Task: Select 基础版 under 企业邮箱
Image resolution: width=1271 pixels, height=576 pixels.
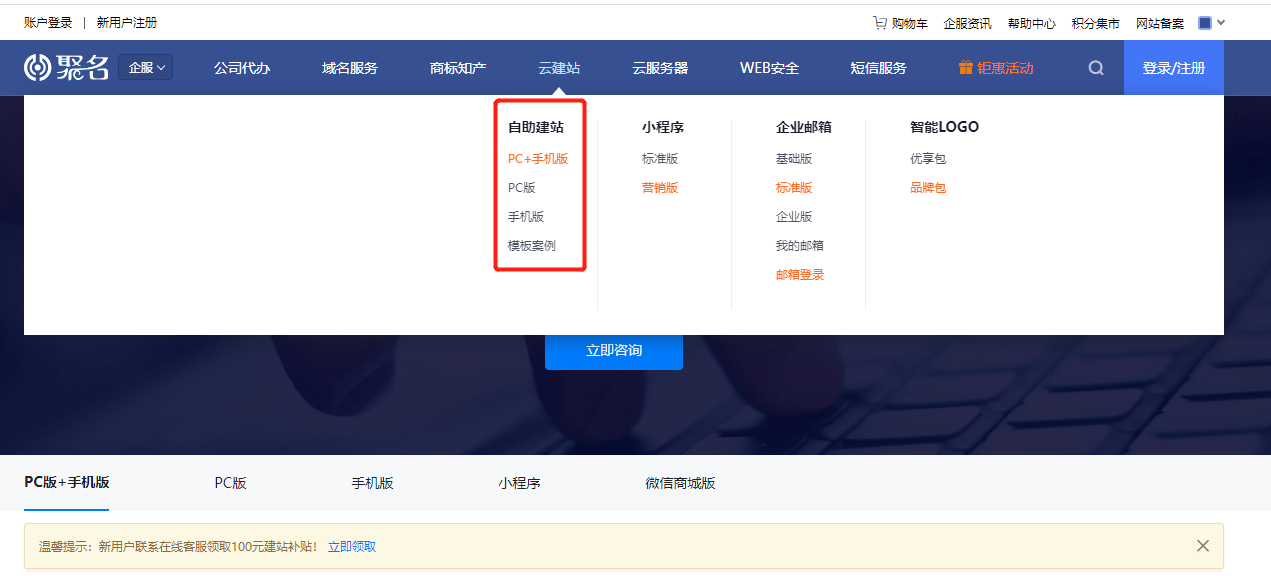Action: tap(794, 159)
